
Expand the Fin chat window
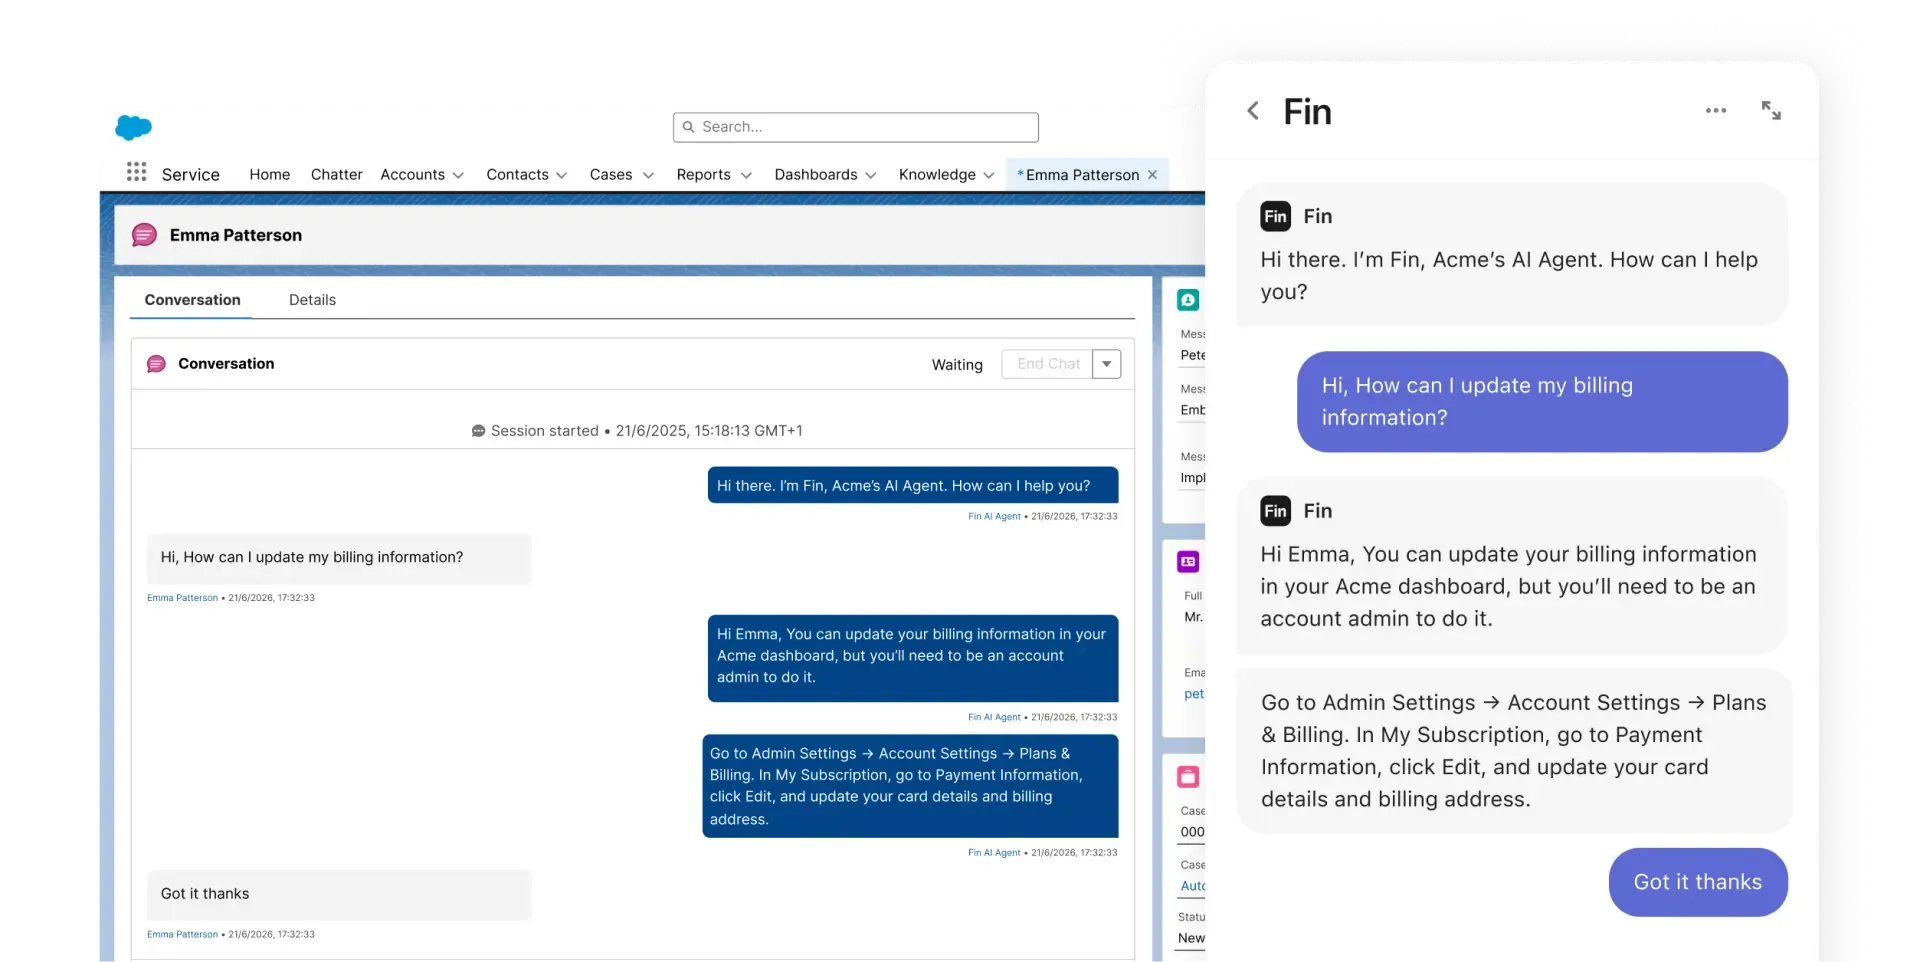1771,111
